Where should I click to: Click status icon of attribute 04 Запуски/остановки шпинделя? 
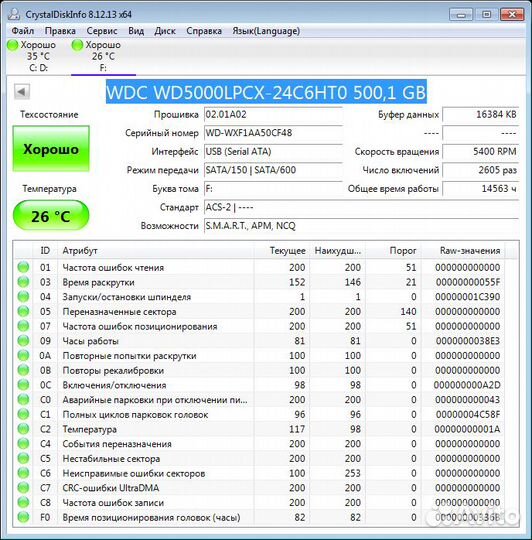coord(23,297)
